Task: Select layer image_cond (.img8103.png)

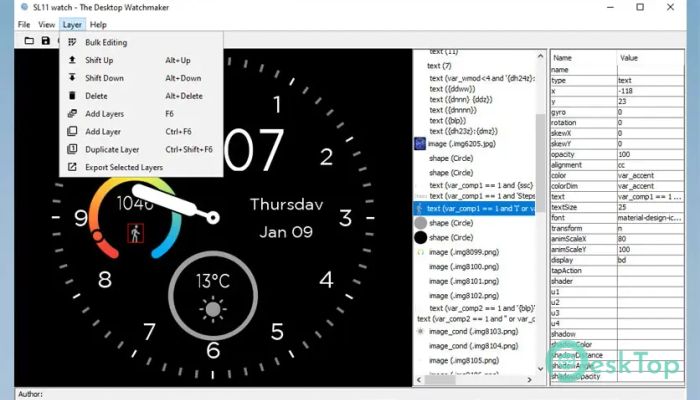Action: coord(473,331)
